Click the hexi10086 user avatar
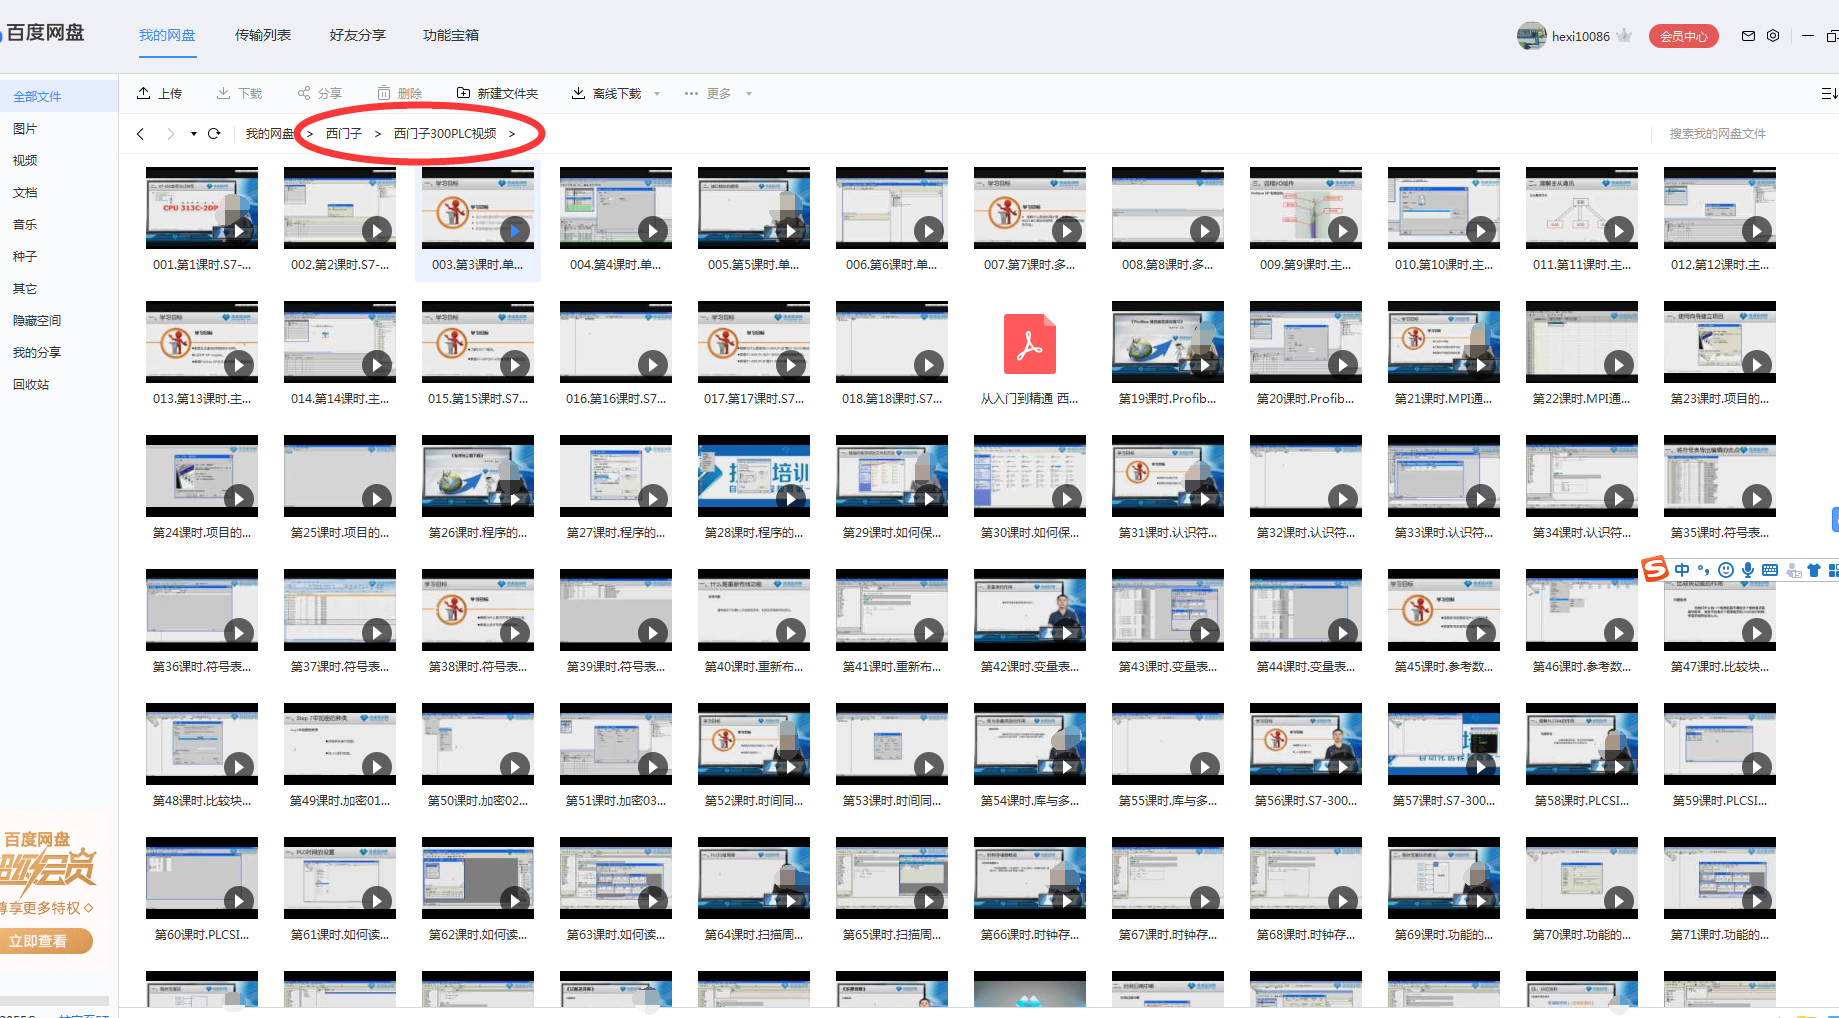Image resolution: width=1839 pixels, height=1018 pixels. click(x=1531, y=36)
